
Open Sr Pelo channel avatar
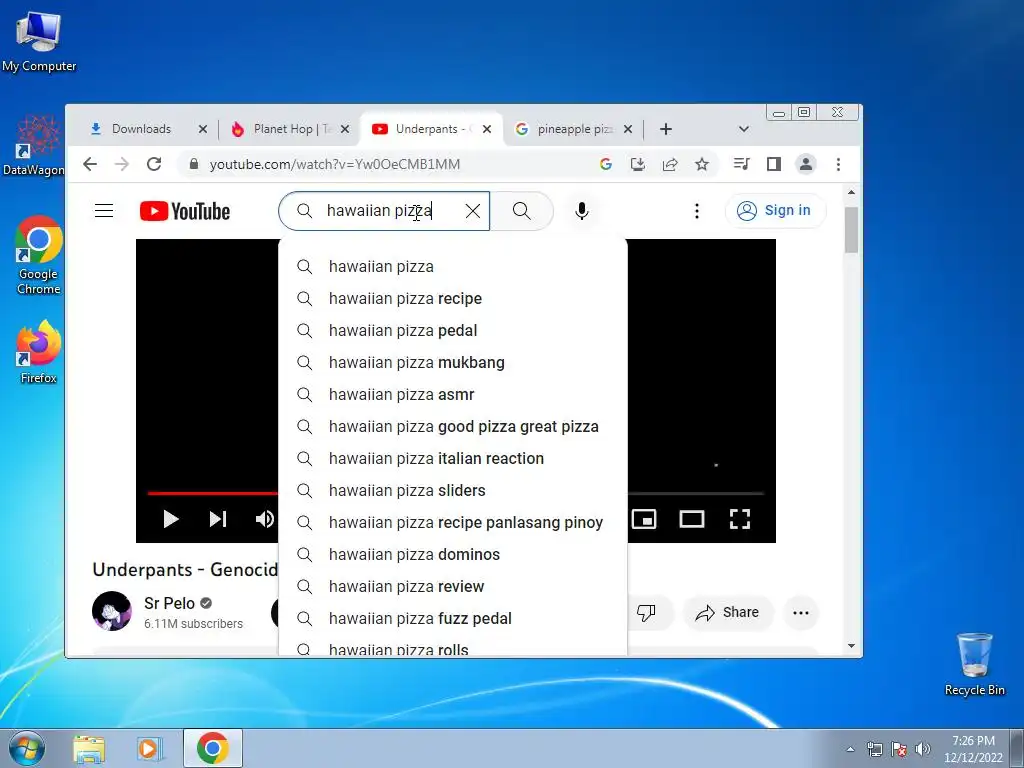112,611
